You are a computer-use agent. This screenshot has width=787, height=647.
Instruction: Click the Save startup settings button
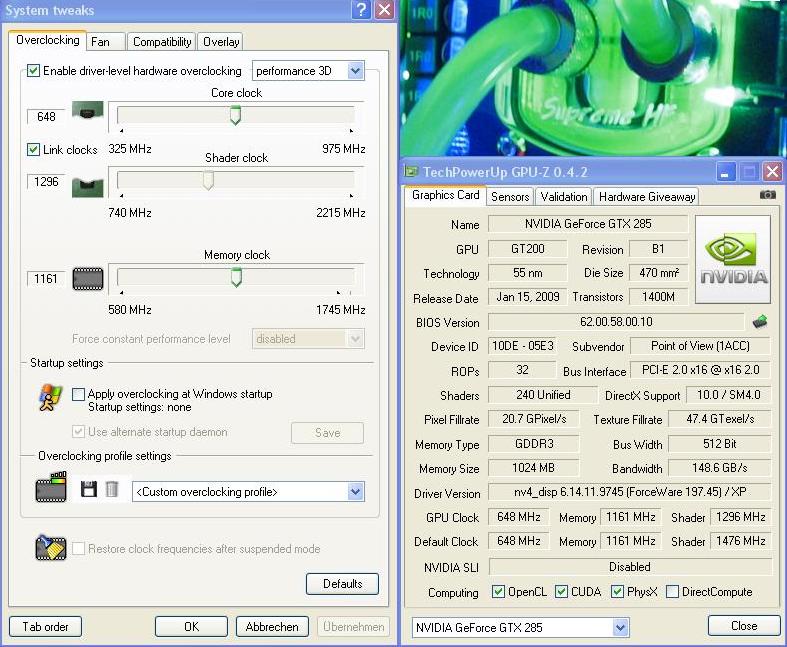(x=327, y=433)
